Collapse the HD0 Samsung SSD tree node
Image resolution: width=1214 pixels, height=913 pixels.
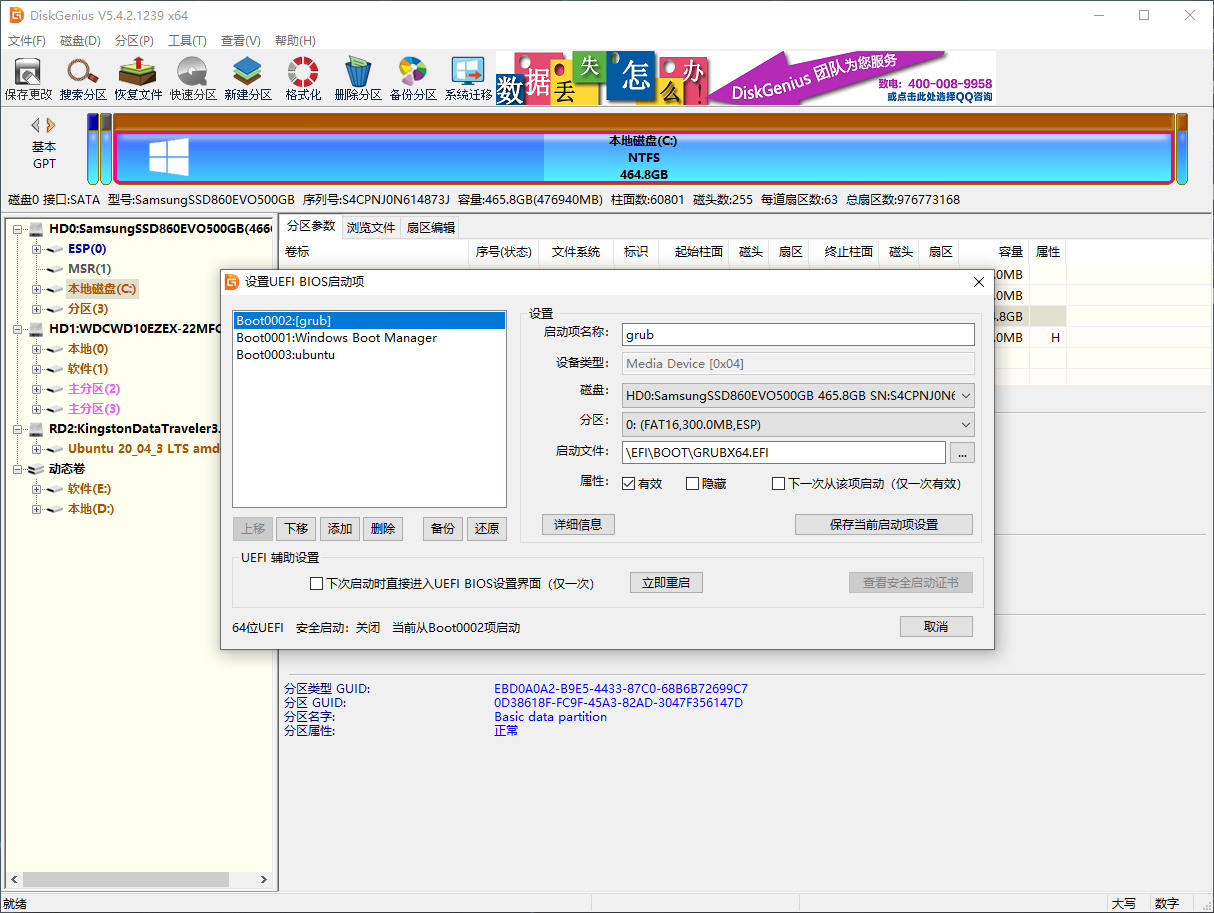17,229
